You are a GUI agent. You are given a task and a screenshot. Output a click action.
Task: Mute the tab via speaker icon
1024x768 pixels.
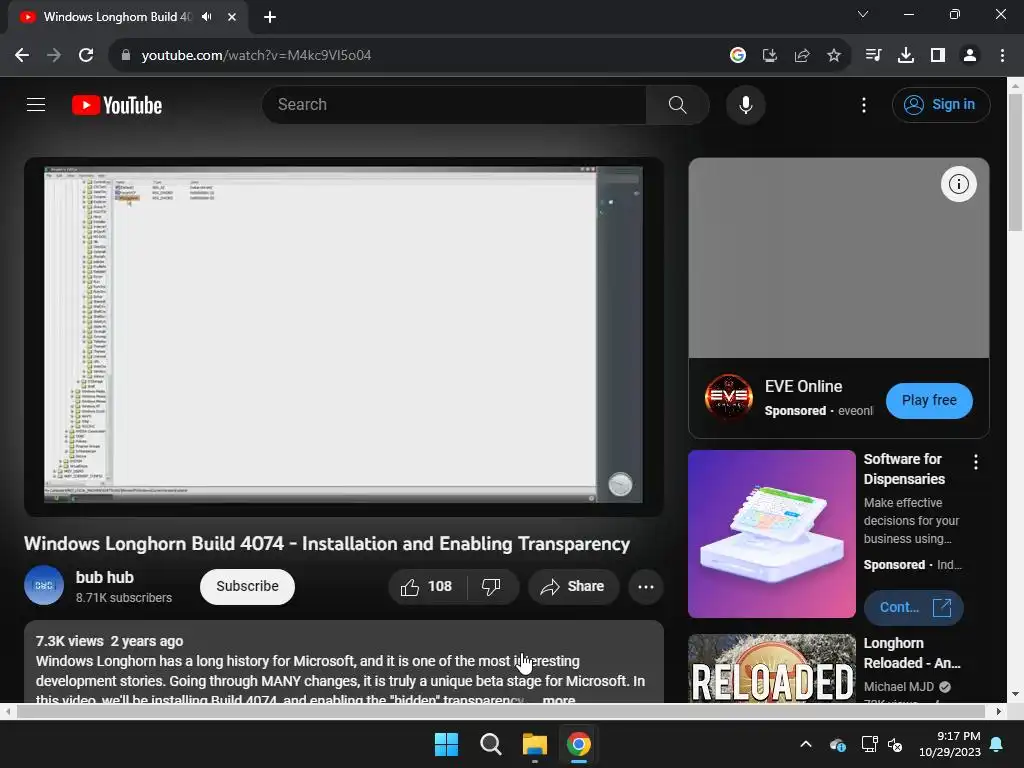(206, 17)
